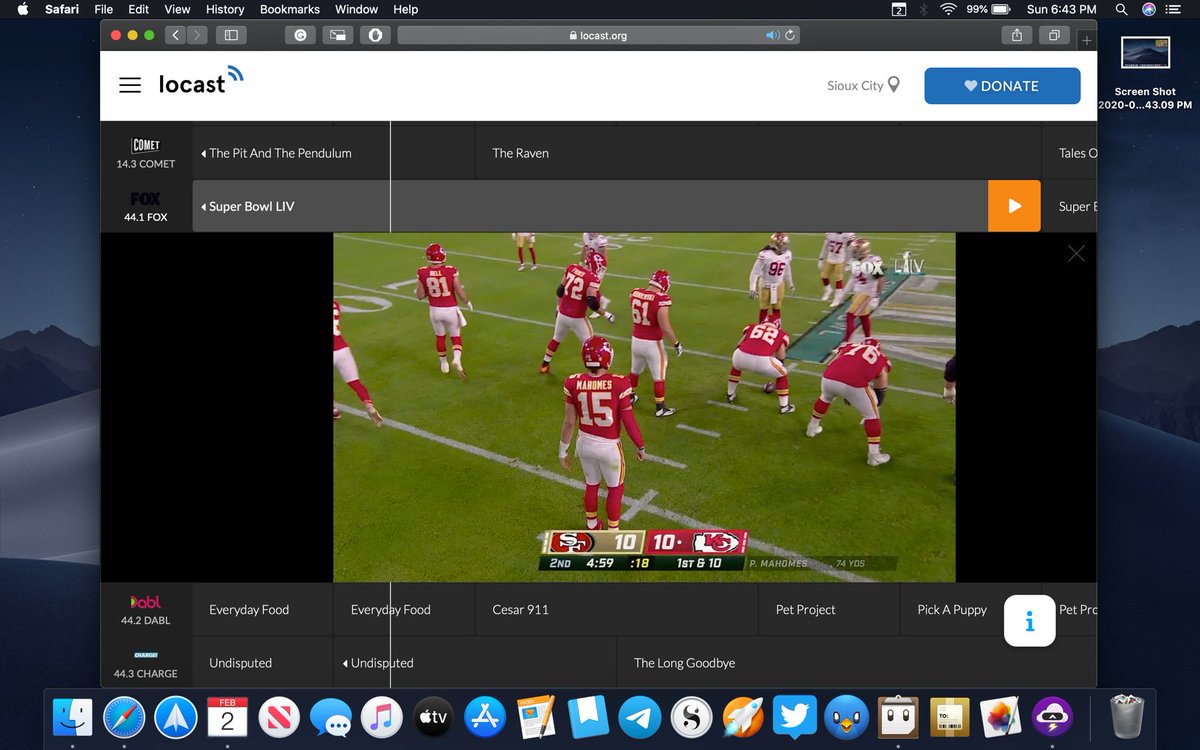This screenshot has width=1200, height=750.
Task: Click the picture-in-picture extension icon
Action: click(x=338, y=35)
